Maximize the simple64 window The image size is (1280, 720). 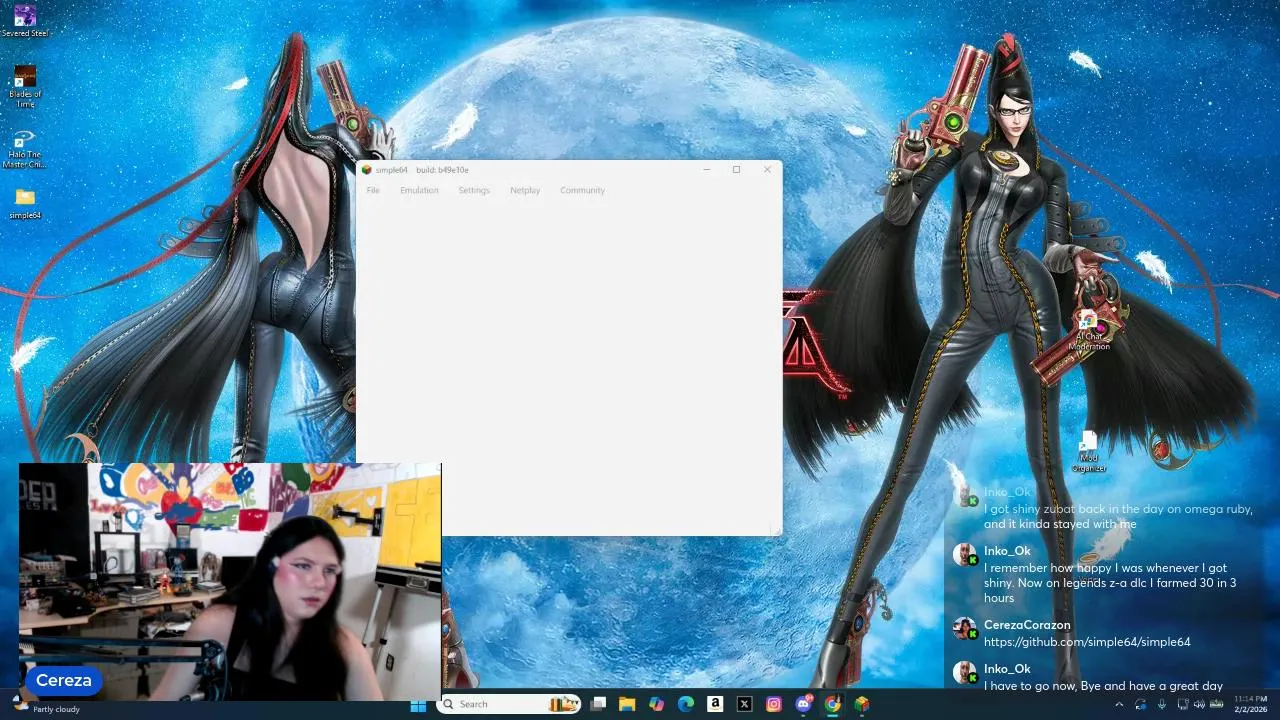(736, 170)
